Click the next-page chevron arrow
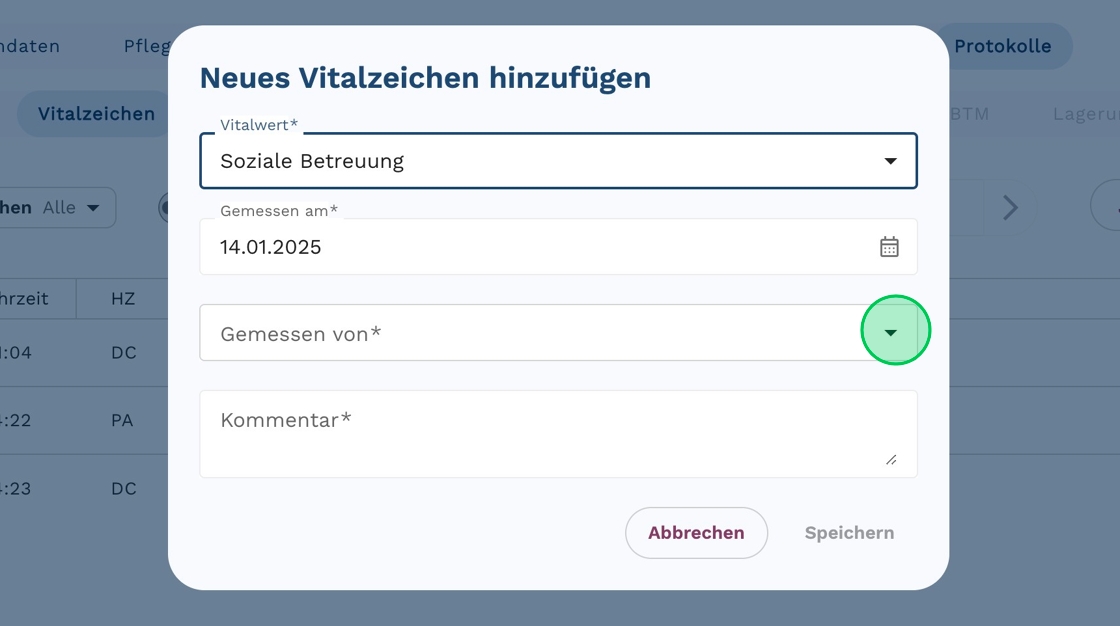The width and height of the screenshot is (1120, 626). (1010, 208)
